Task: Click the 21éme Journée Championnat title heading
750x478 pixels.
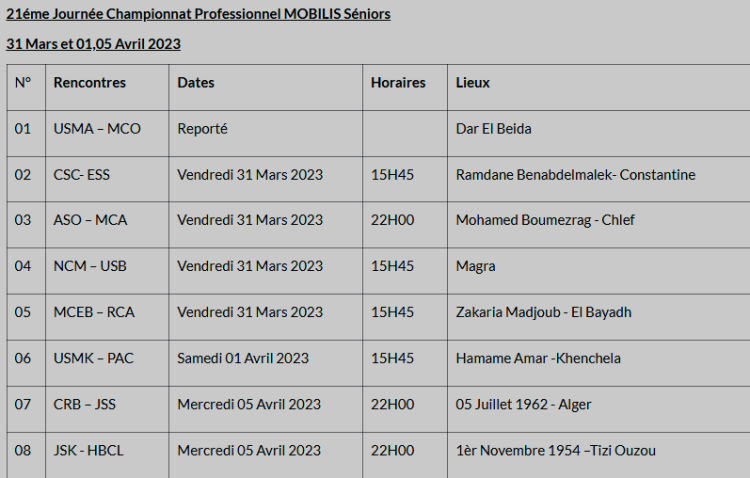Action: [198, 14]
